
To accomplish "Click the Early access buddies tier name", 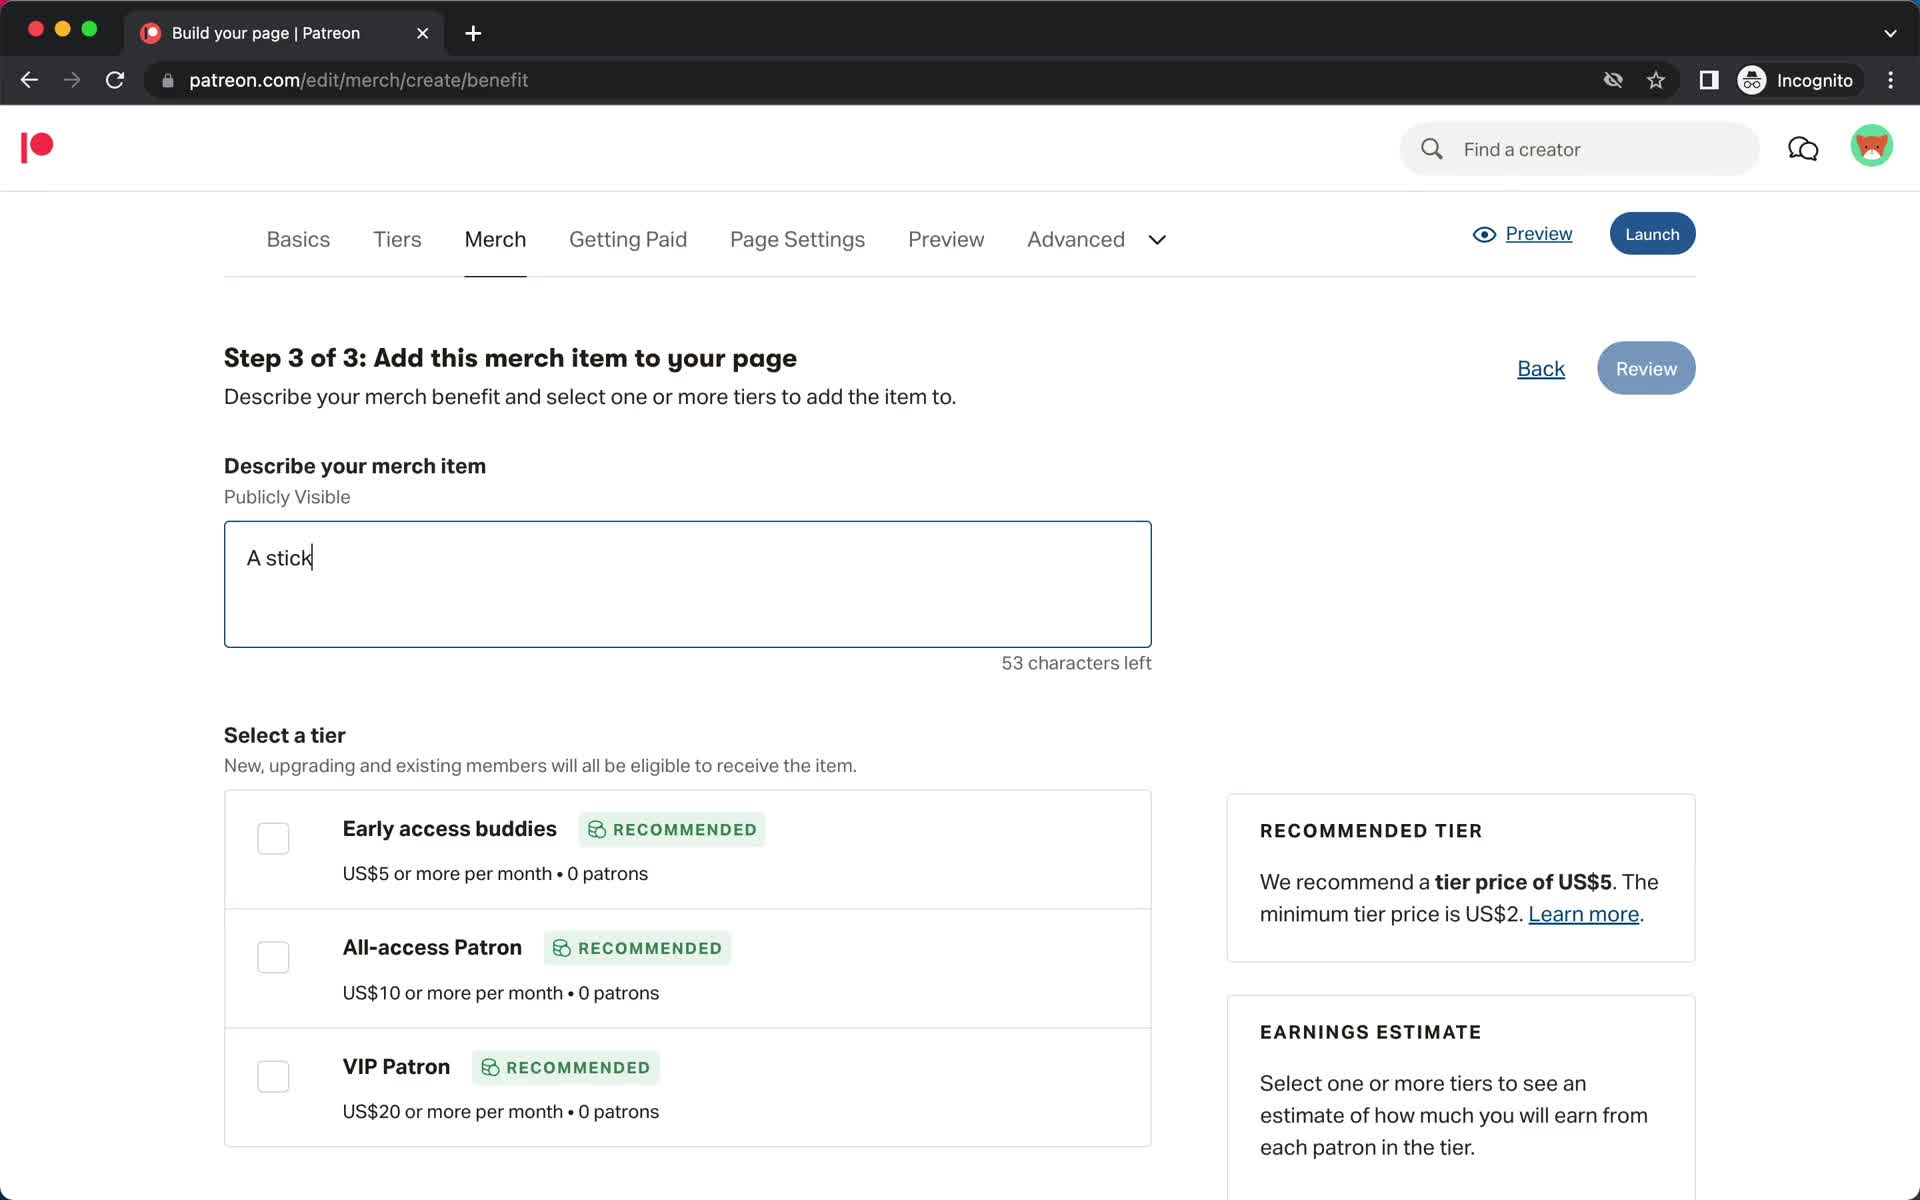I will (x=450, y=829).
